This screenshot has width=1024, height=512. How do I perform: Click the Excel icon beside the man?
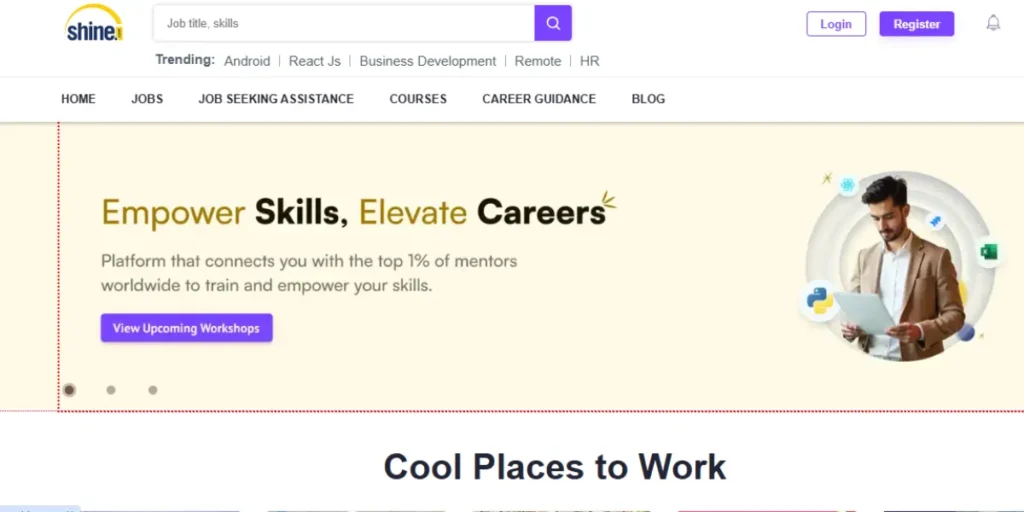pyautogui.click(x=988, y=252)
